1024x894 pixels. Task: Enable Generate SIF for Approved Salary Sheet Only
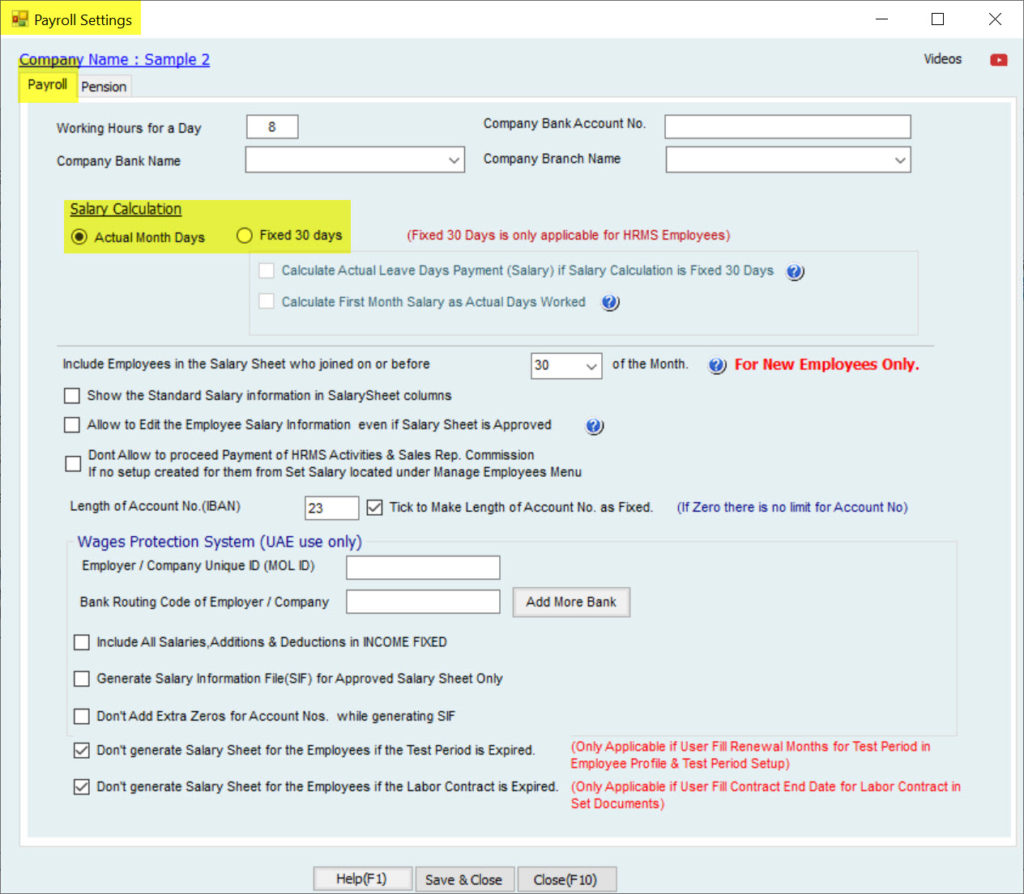pyautogui.click(x=82, y=679)
